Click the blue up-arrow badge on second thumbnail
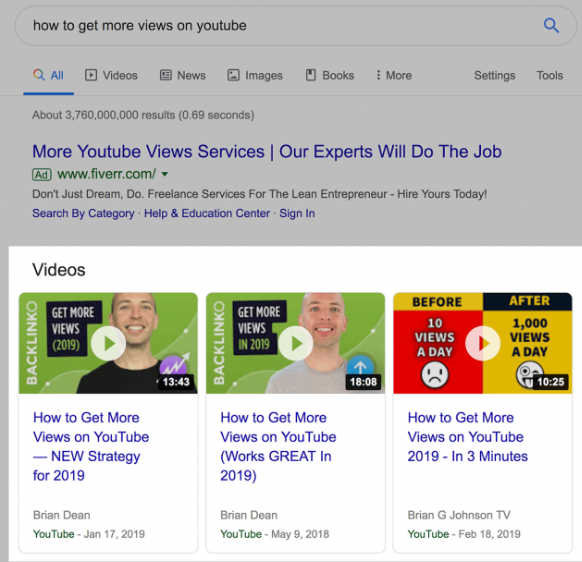This screenshot has width=582, height=562. [x=360, y=367]
